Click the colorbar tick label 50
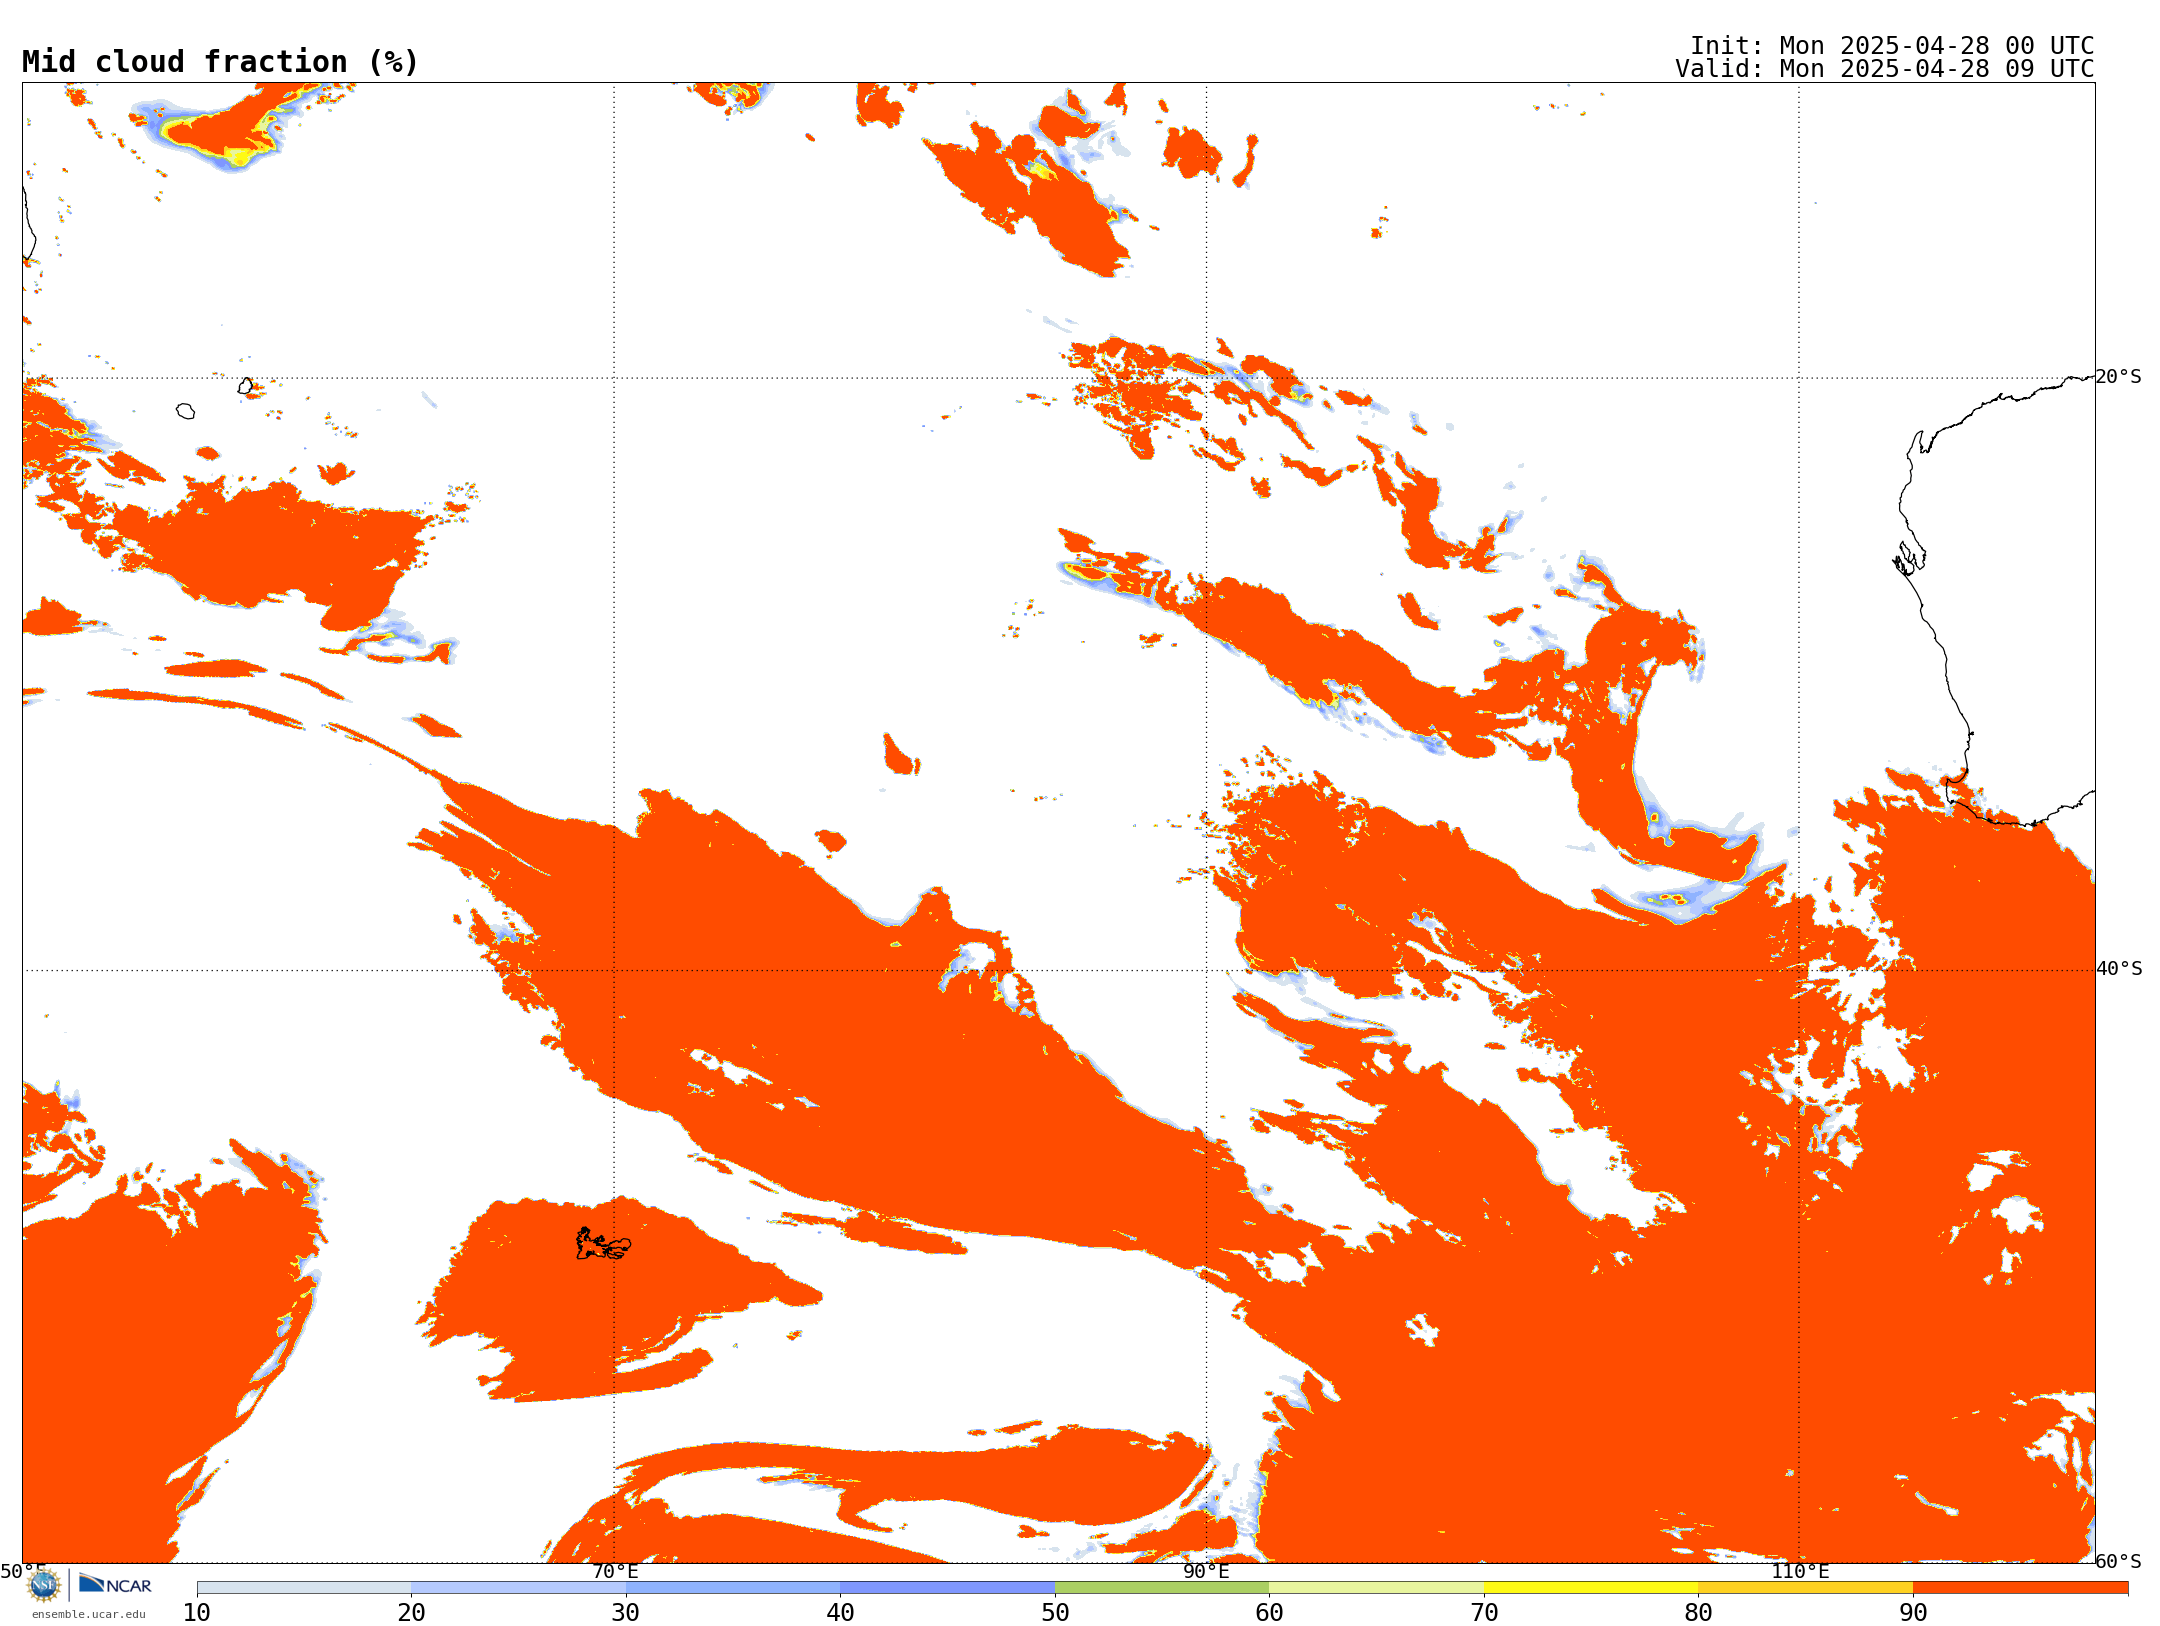The height and width of the screenshot is (1626, 2160). 1055,1612
